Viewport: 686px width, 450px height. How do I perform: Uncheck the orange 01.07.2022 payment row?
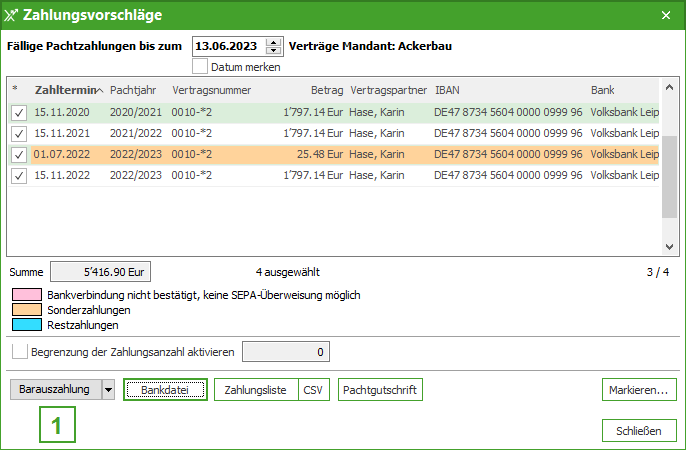click(x=19, y=155)
